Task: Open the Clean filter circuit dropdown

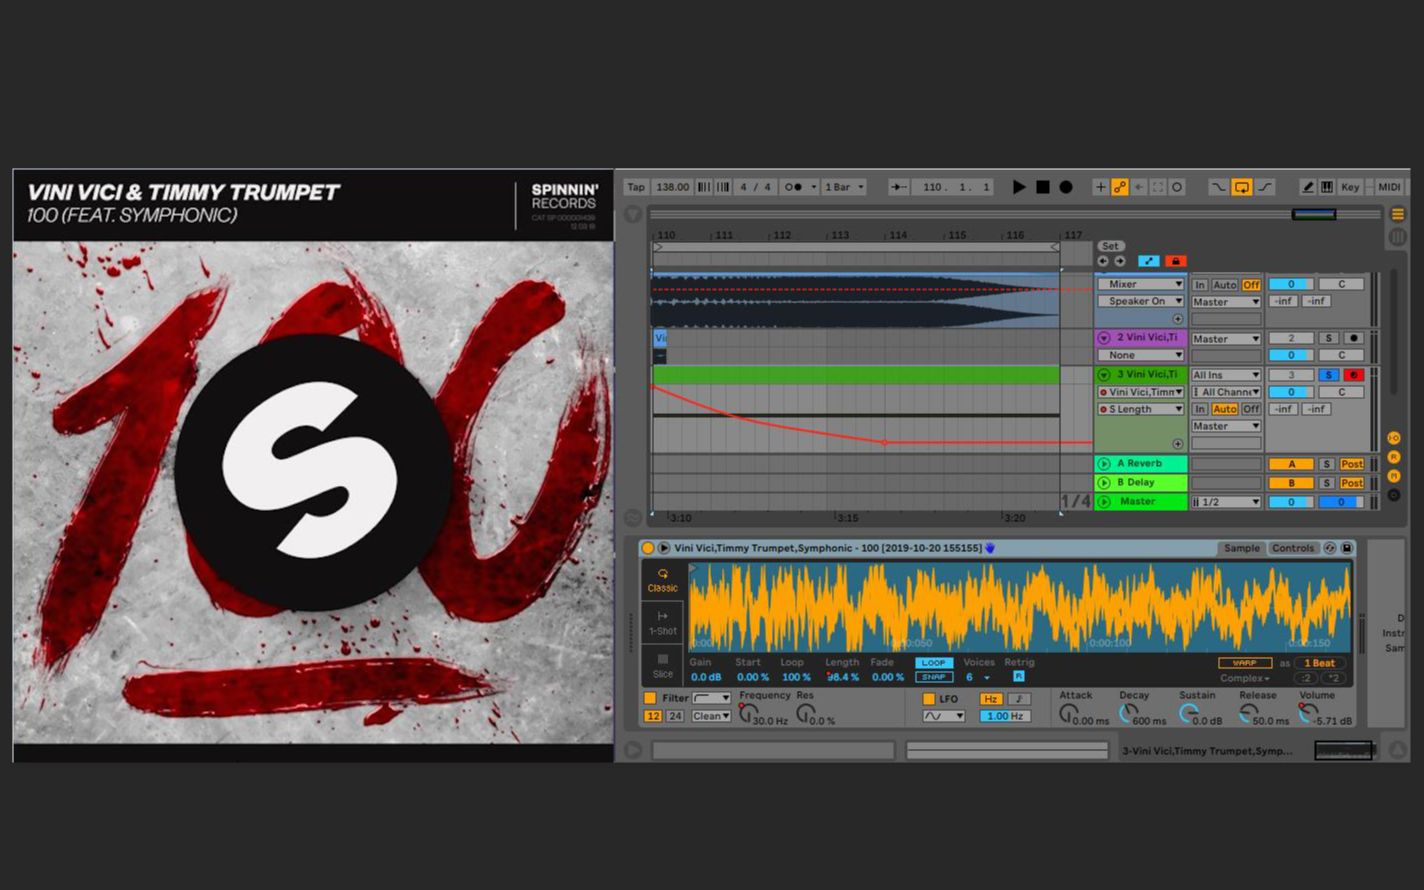Action: pyautogui.click(x=711, y=716)
